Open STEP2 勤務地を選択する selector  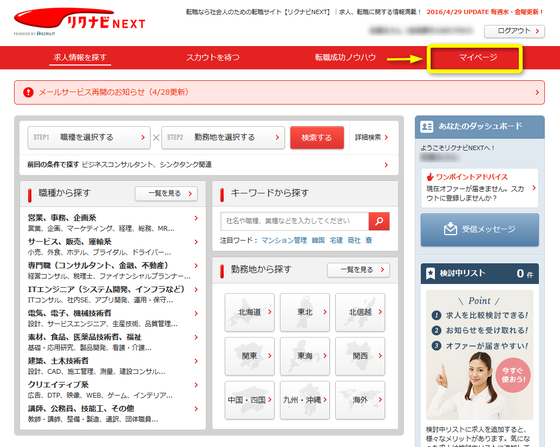[223, 137]
